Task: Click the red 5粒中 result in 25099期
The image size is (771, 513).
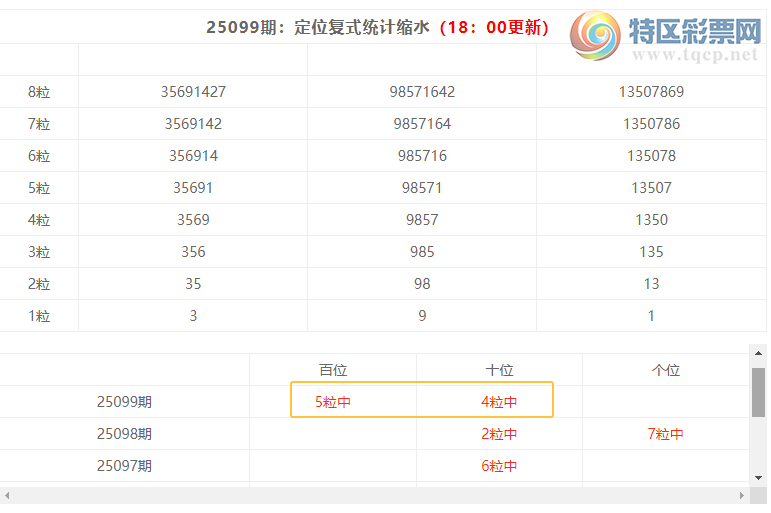Action: (333, 402)
